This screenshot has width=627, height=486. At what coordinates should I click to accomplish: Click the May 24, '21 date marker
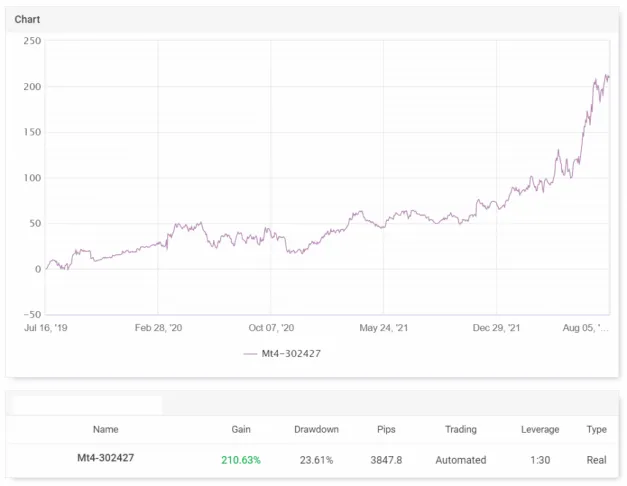[383, 327]
